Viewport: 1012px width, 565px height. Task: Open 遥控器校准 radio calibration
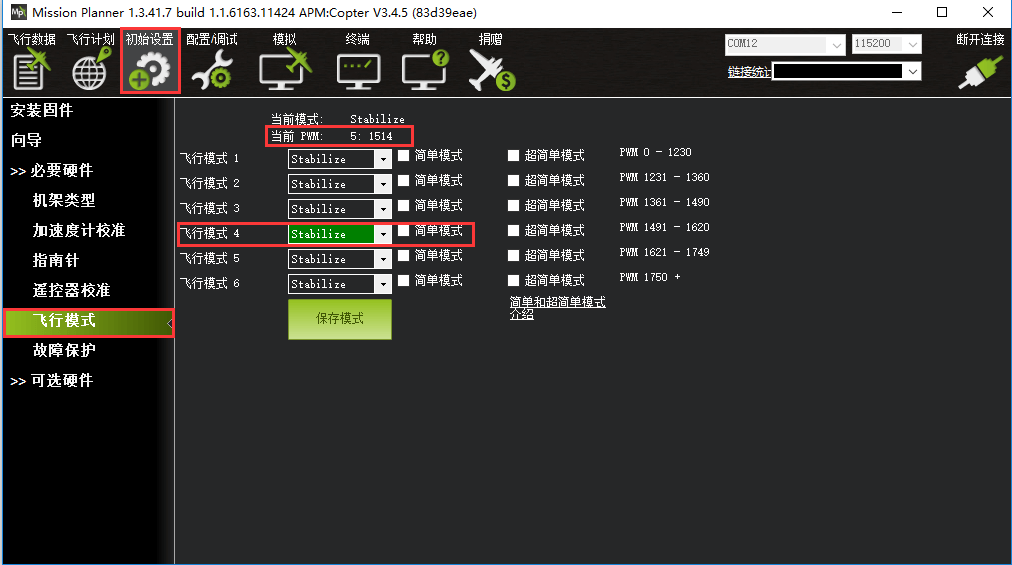pyautogui.click(x=72, y=291)
